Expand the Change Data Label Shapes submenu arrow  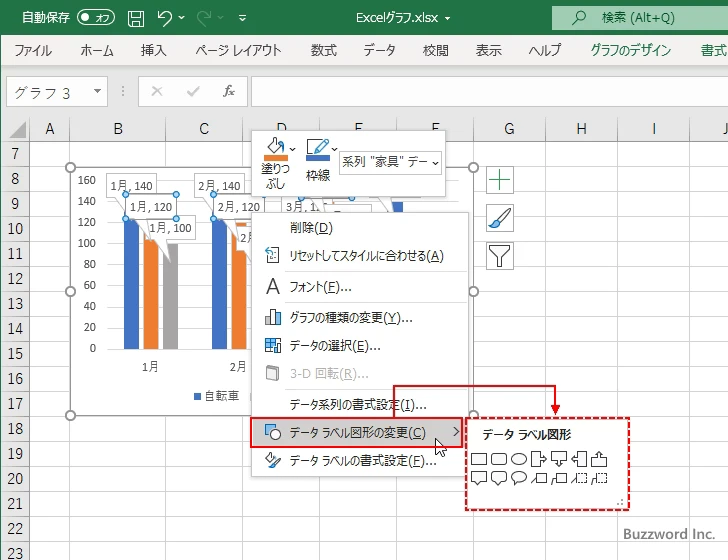456,432
